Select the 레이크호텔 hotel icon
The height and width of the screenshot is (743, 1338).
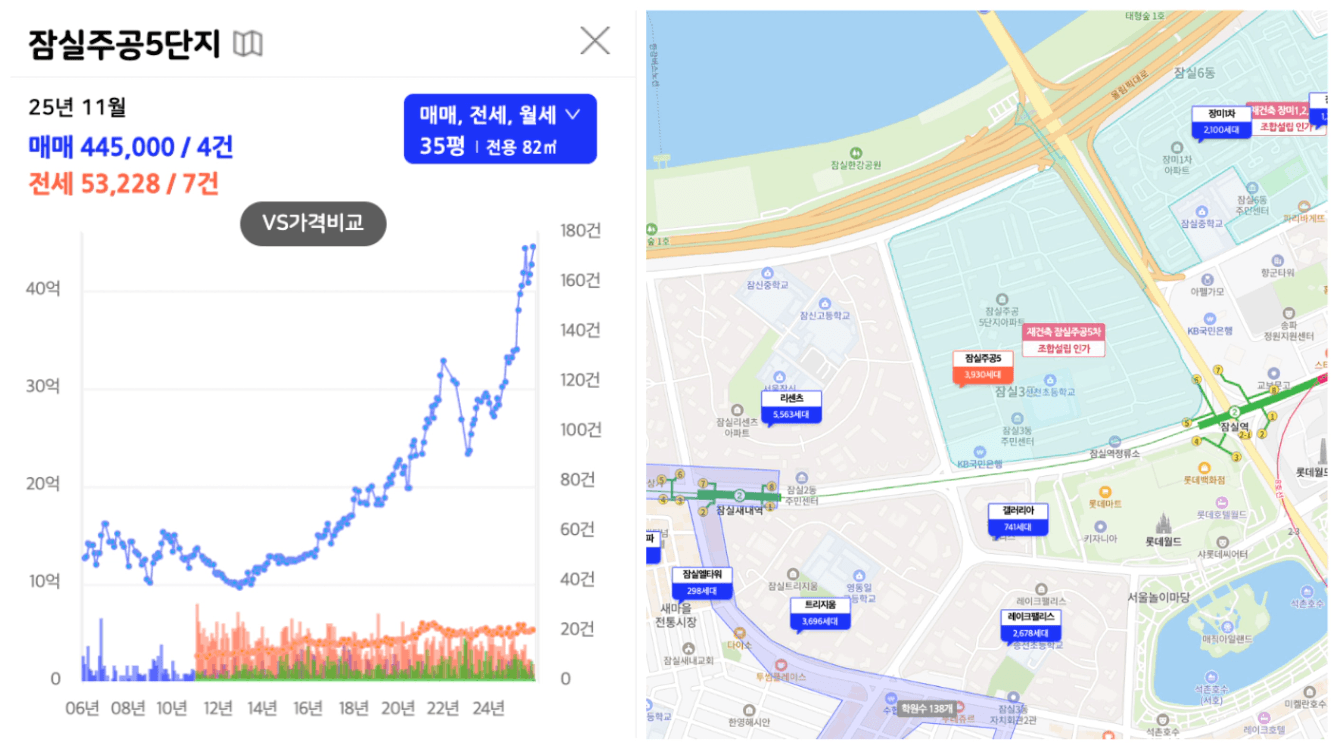tap(1266, 717)
